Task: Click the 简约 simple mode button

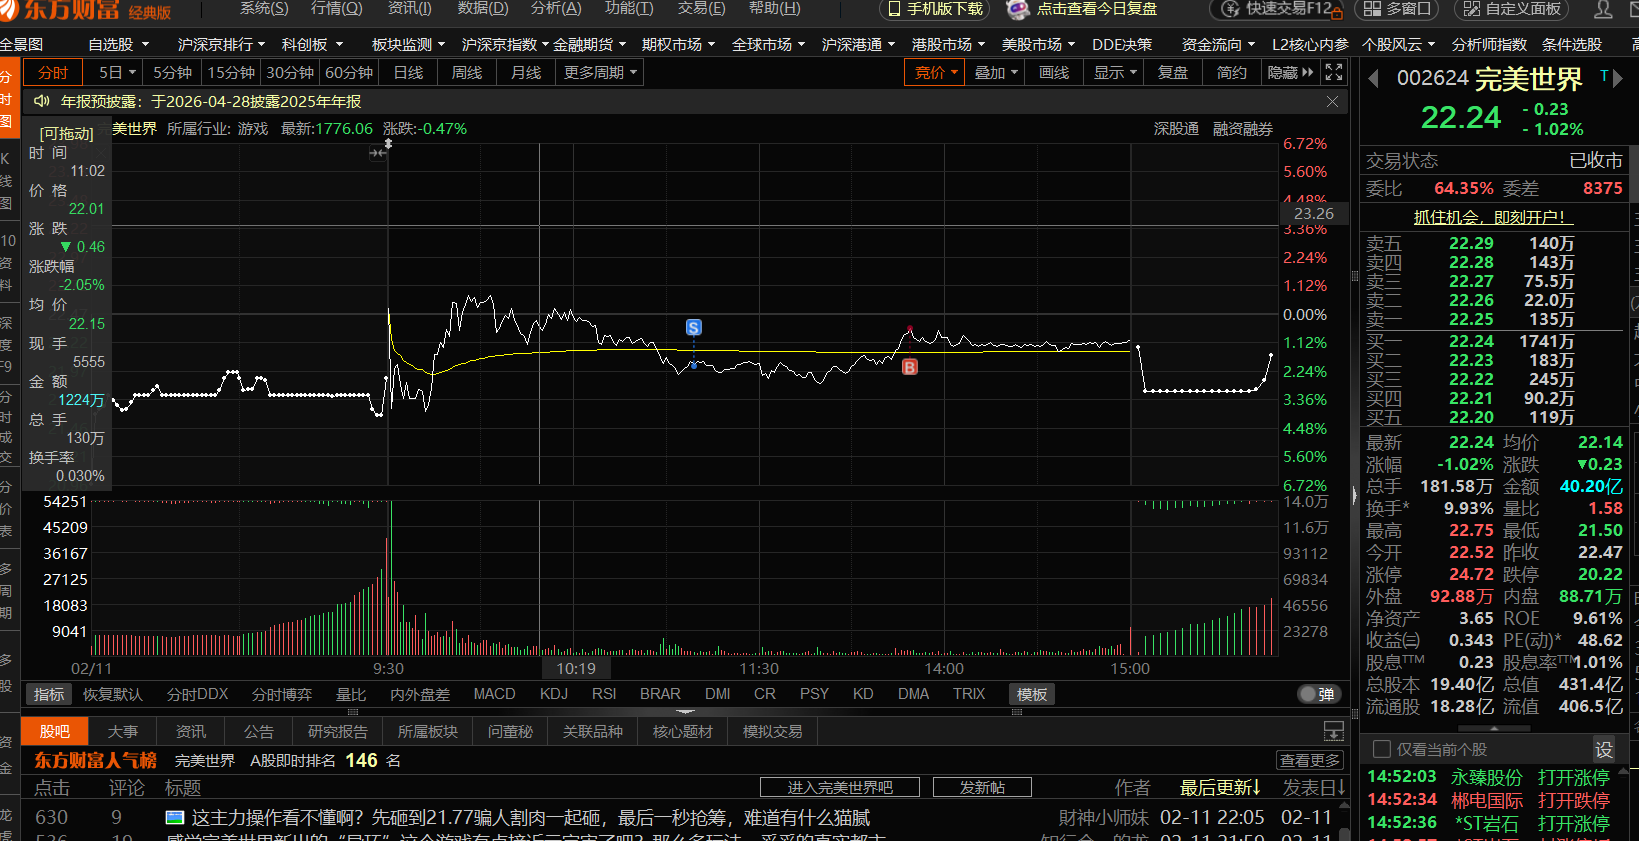Action: pos(1232,73)
